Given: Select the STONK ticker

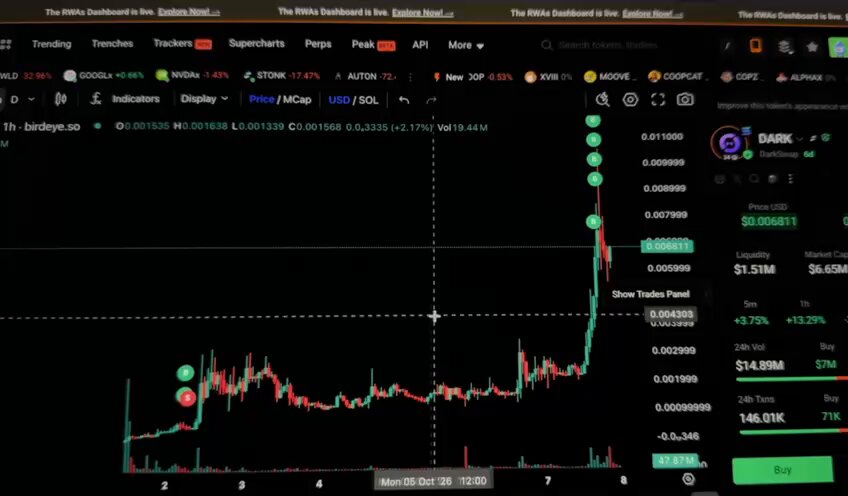Looking at the screenshot, I should point(282,76).
